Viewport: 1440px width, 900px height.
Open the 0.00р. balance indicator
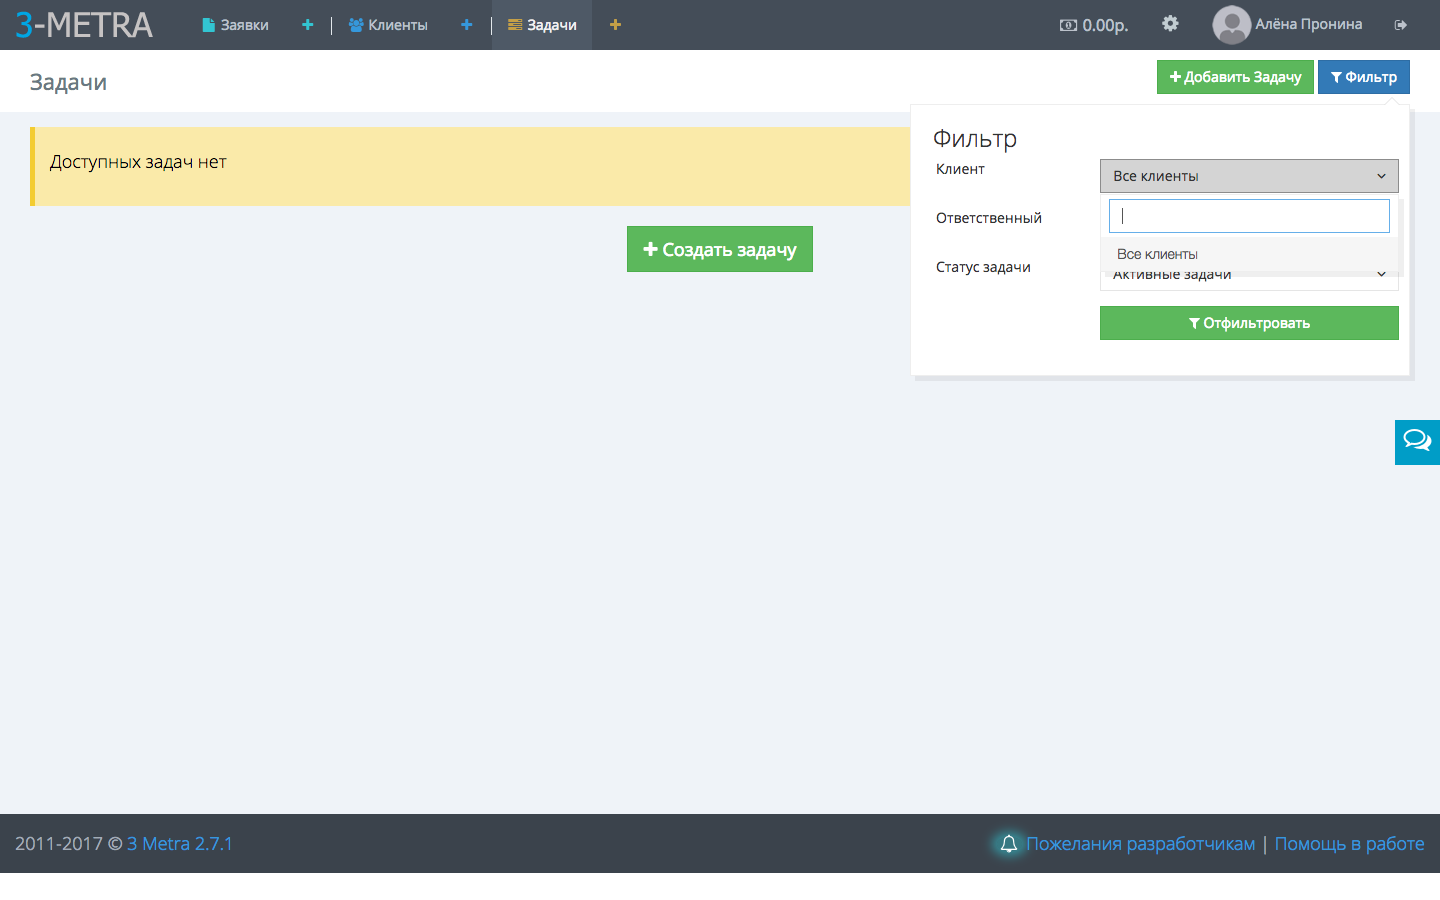1094,25
